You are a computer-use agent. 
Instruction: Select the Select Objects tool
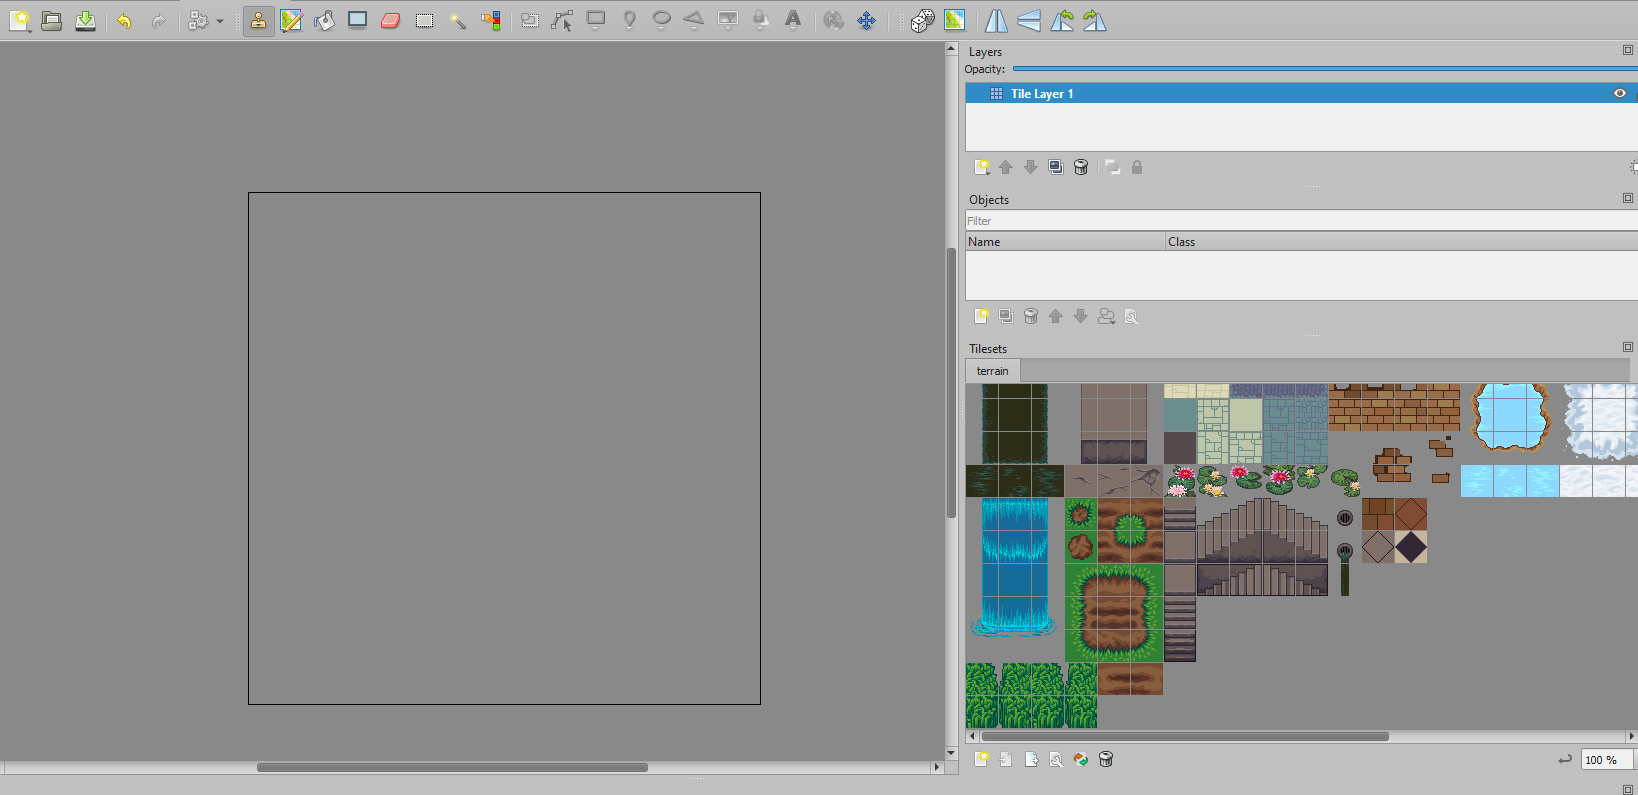tap(530, 20)
